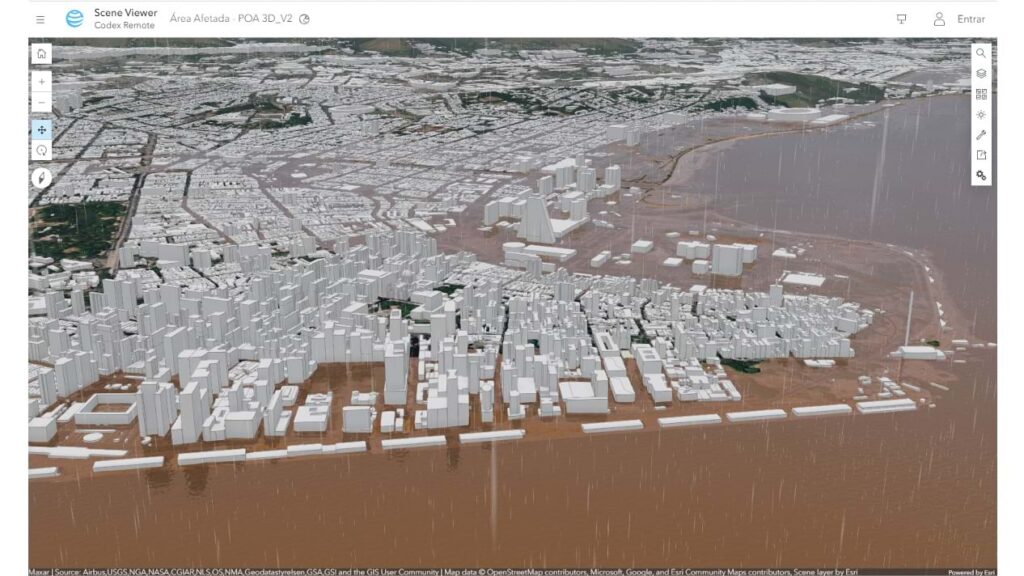This screenshot has height=576, width=1024.
Task: Open the Basemap gallery
Action: (x=981, y=94)
